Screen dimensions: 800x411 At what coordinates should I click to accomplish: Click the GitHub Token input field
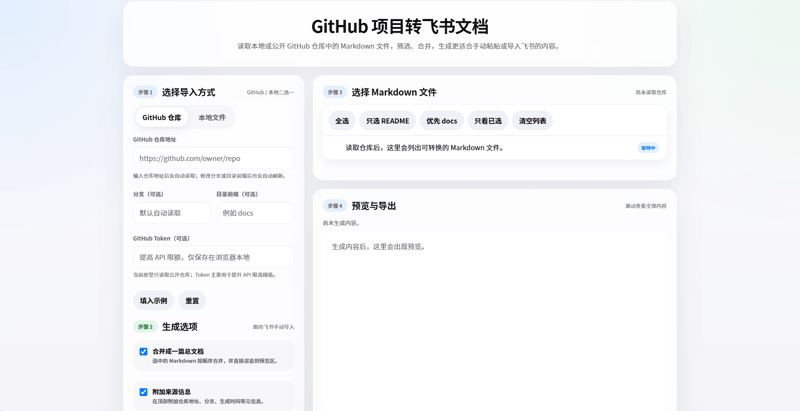[x=213, y=257]
